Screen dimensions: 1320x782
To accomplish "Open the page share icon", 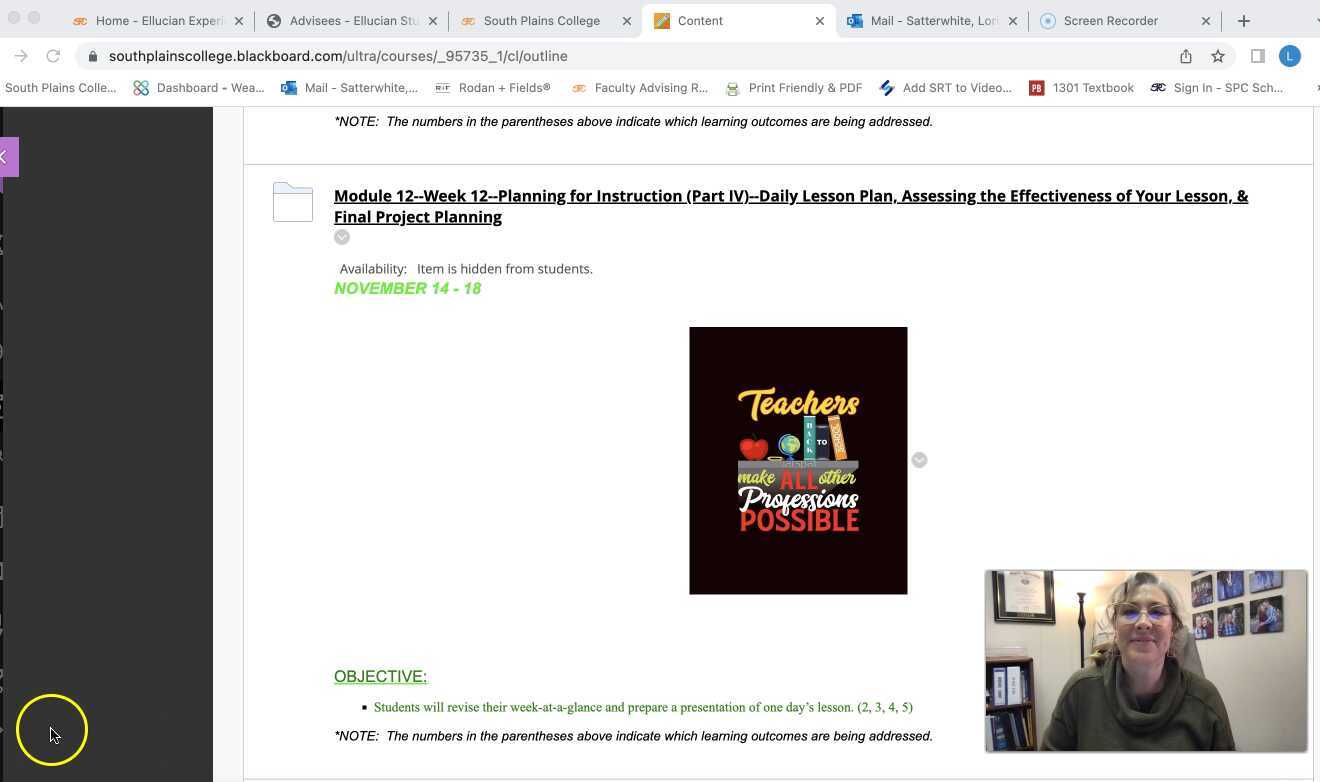I will point(1186,56).
